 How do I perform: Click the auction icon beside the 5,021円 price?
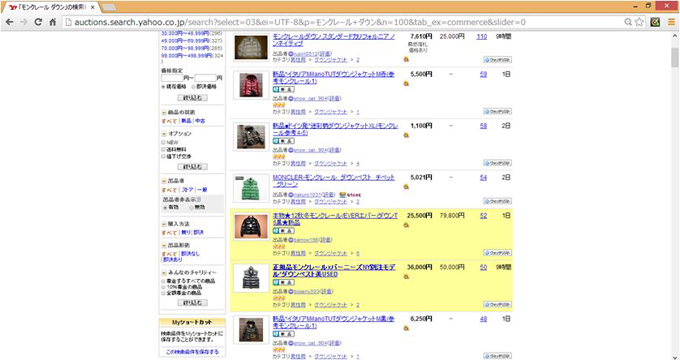(x=406, y=187)
